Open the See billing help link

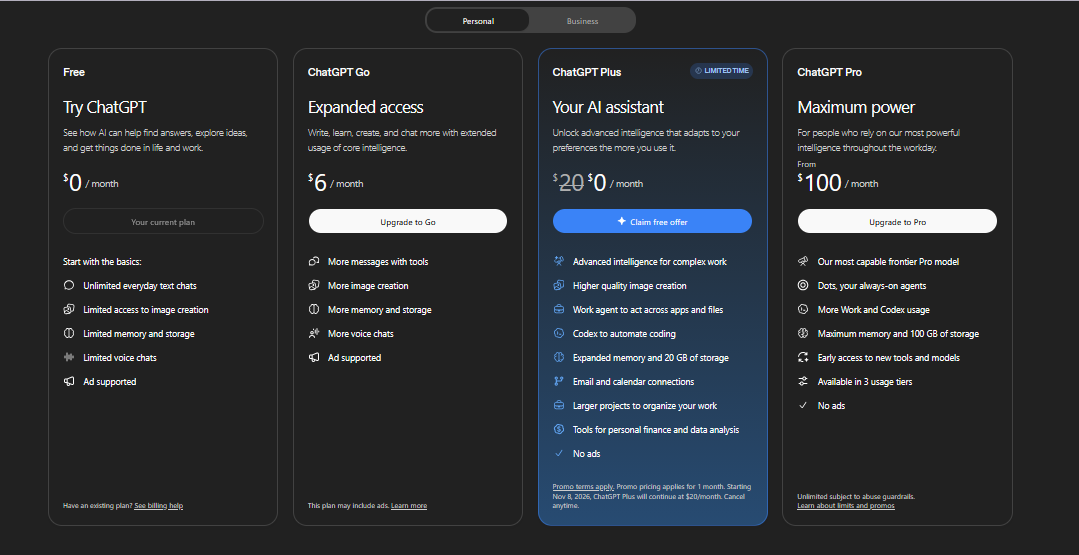159,505
